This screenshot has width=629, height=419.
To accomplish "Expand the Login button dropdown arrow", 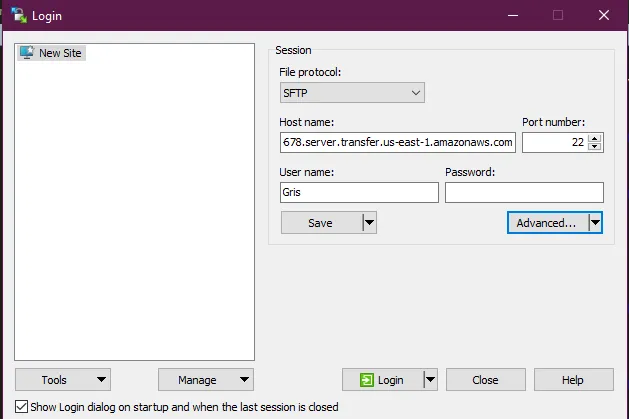I will (x=430, y=380).
